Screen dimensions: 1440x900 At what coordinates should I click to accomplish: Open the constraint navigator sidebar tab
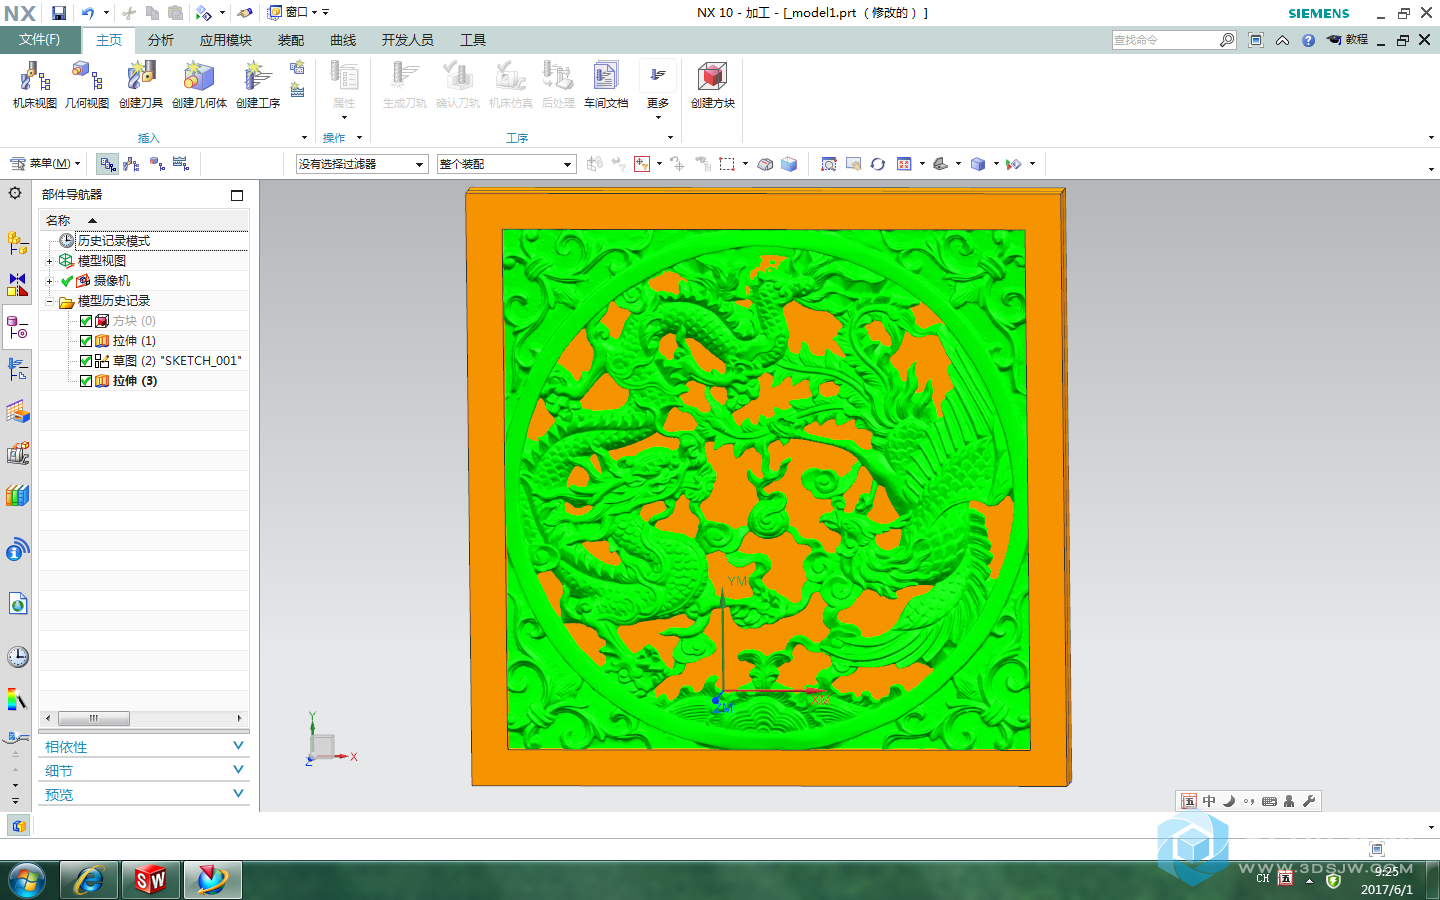click(x=17, y=285)
